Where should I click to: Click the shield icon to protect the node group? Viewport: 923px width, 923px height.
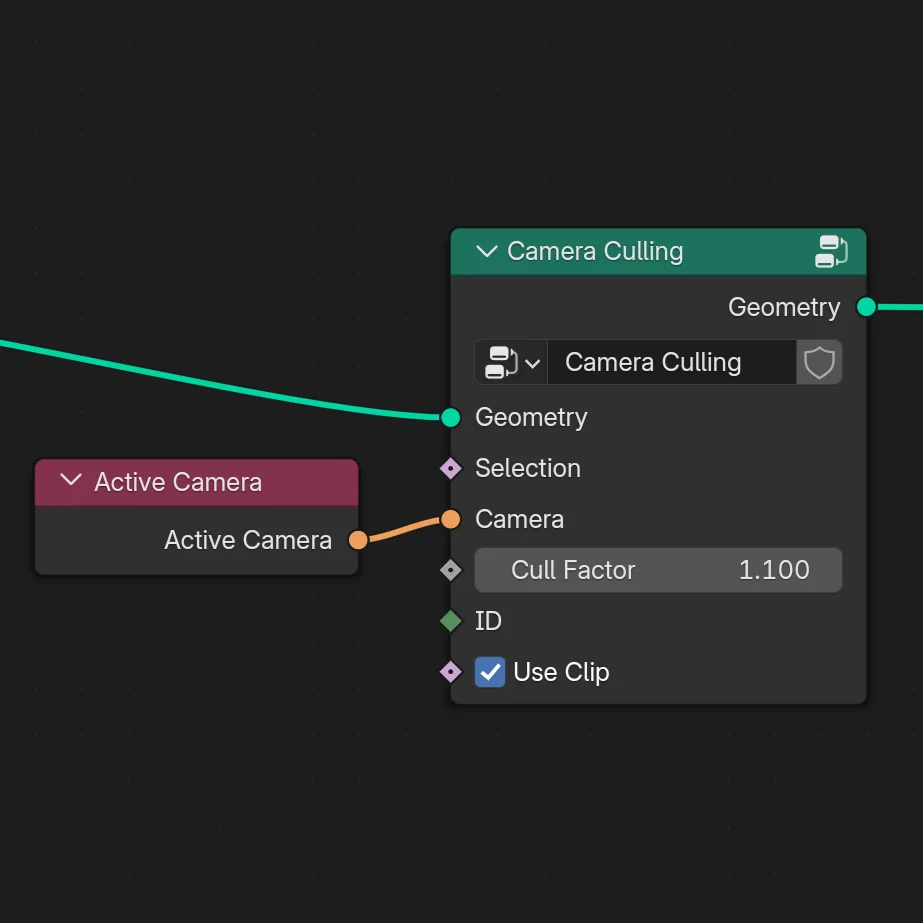pos(819,362)
